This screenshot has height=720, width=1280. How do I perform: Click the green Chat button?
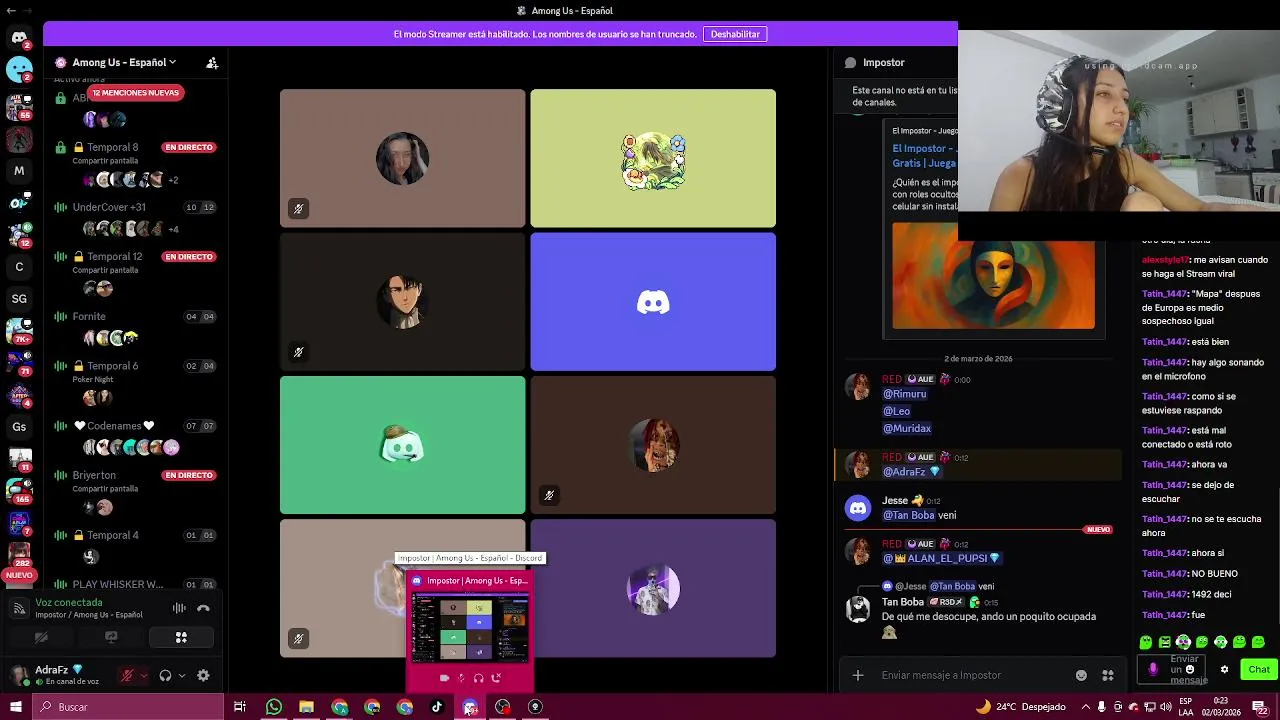point(1258,669)
